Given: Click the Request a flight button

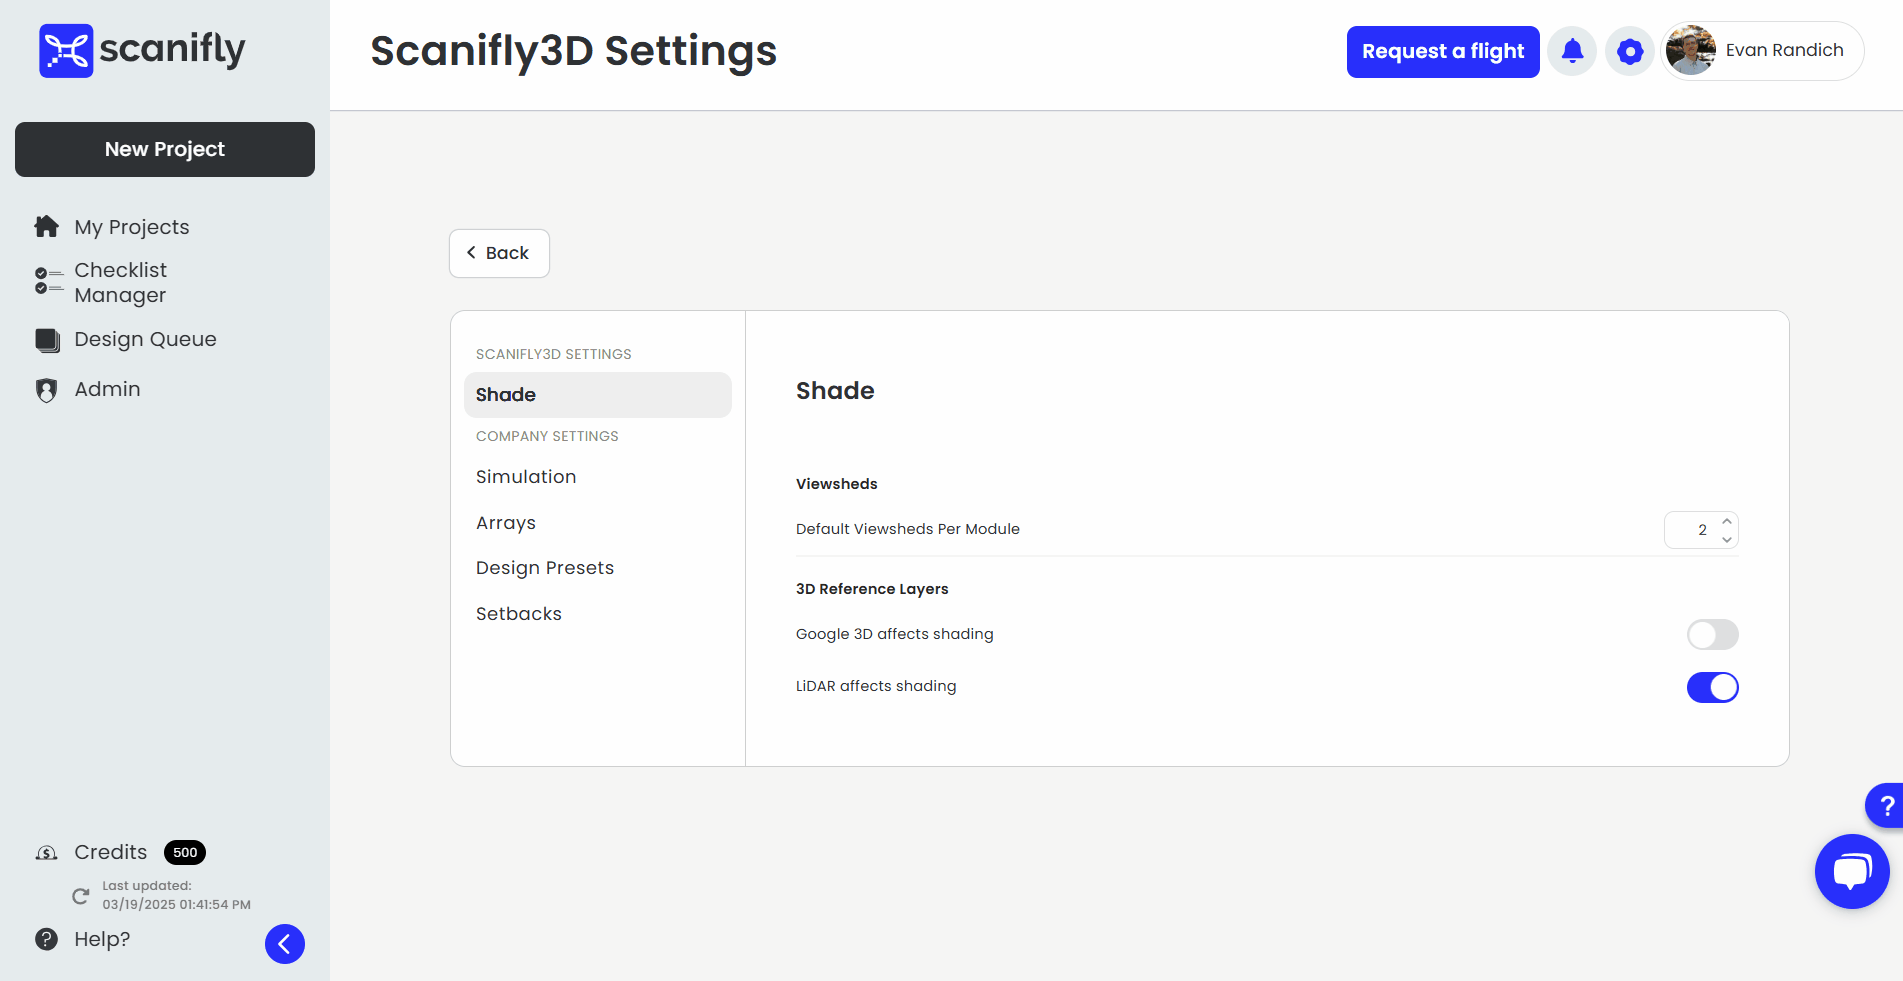Looking at the screenshot, I should coord(1442,51).
